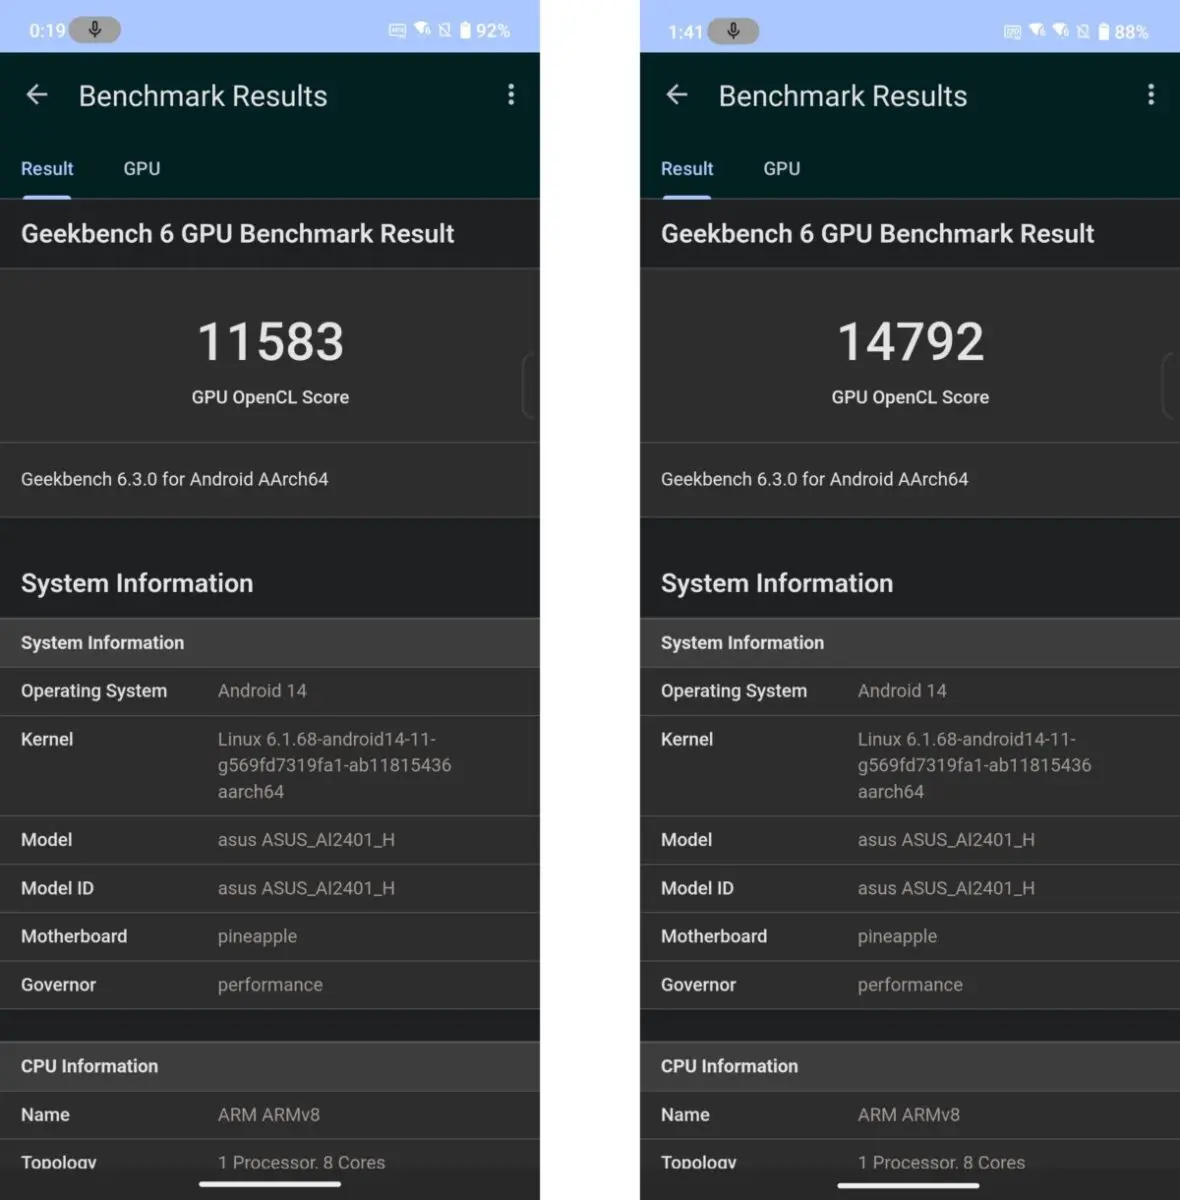Tap the microphone indicator beside the 1:41 clock
1180x1200 pixels.
click(733, 31)
